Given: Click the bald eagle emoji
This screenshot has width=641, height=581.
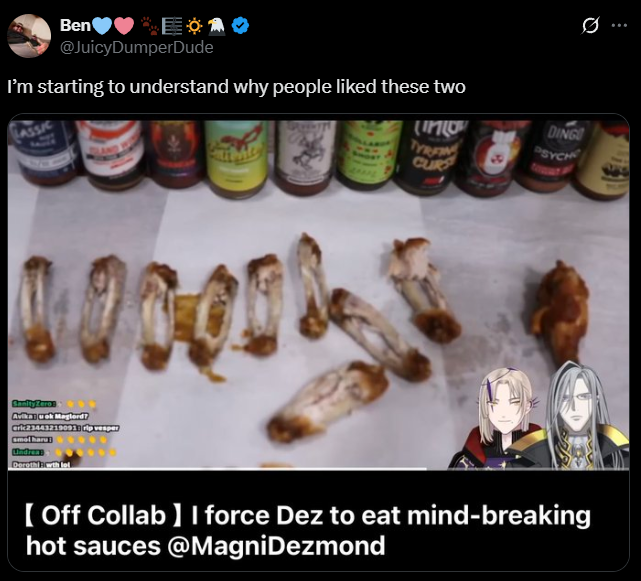Looking at the screenshot, I should pos(216,26).
